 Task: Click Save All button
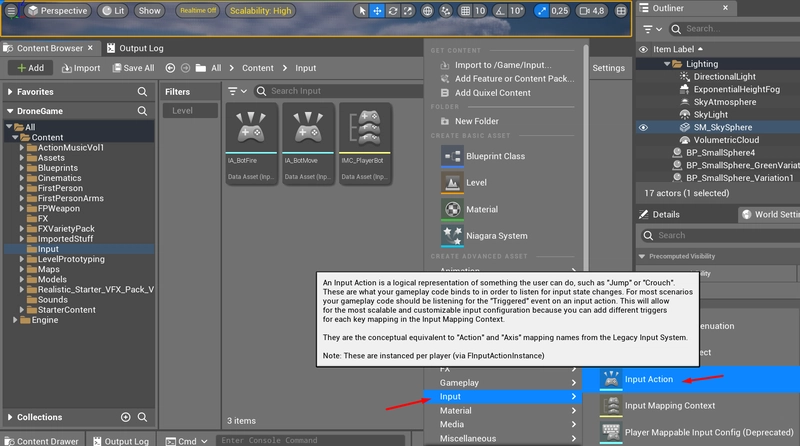pos(133,68)
